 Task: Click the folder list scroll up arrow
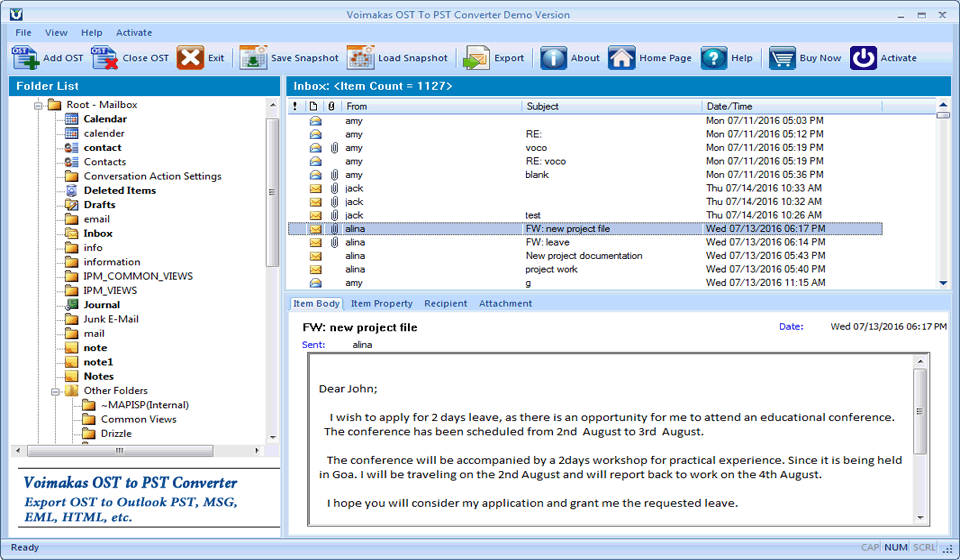pos(272,105)
